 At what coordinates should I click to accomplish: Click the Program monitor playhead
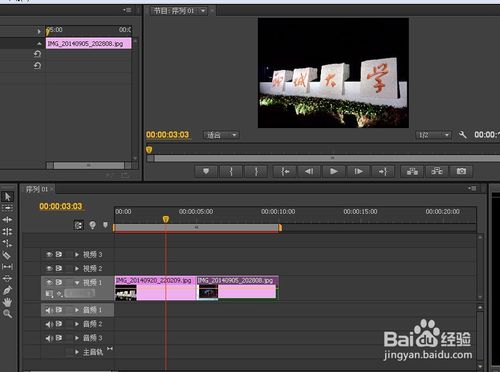(149, 150)
